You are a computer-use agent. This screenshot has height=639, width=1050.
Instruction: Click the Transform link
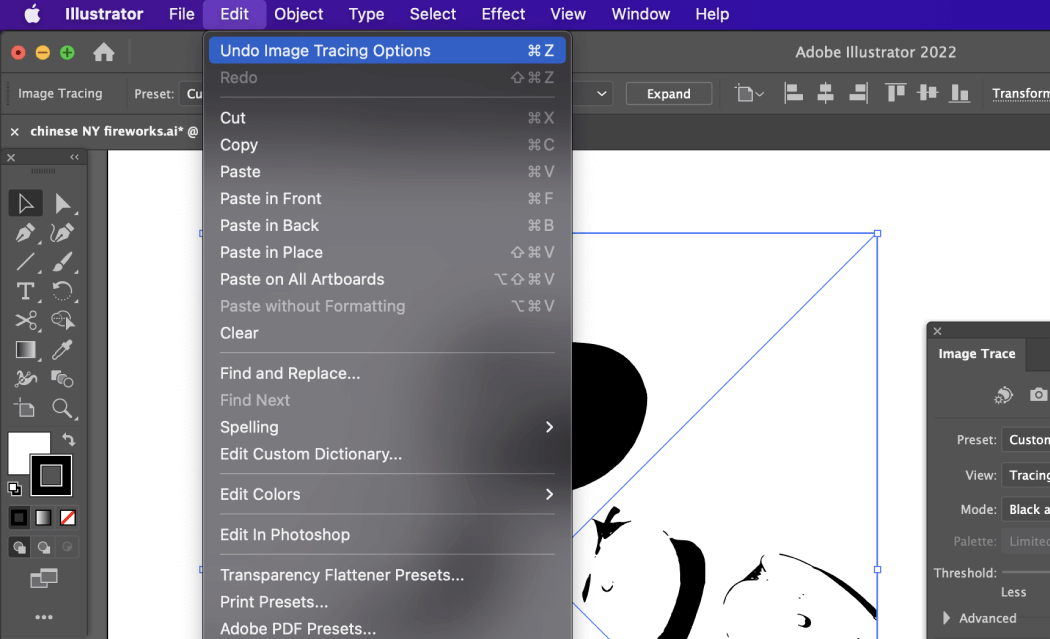(1021, 94)
